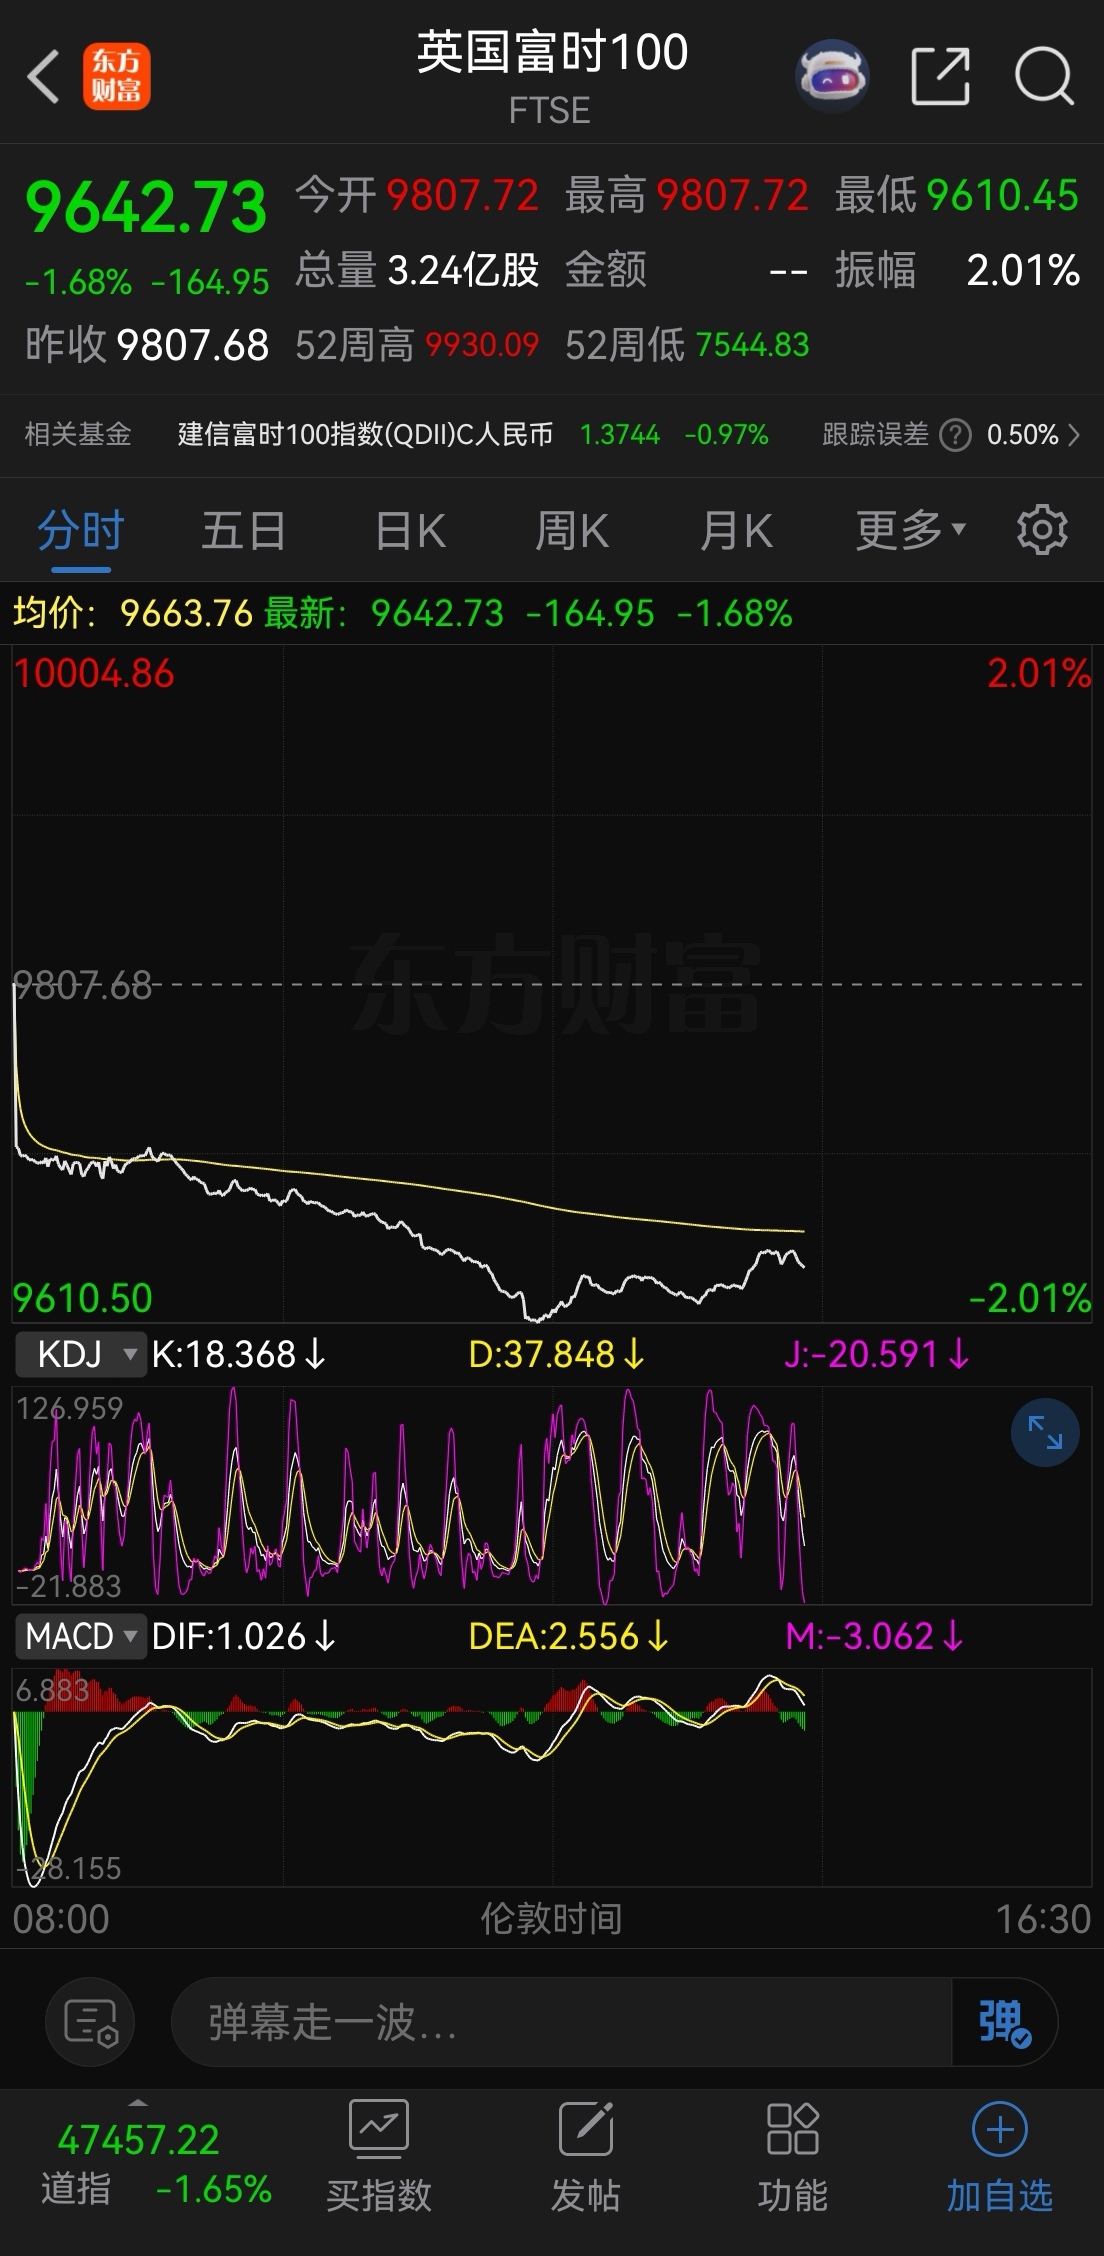Open the search magnifier icon

pos(1044,76)
